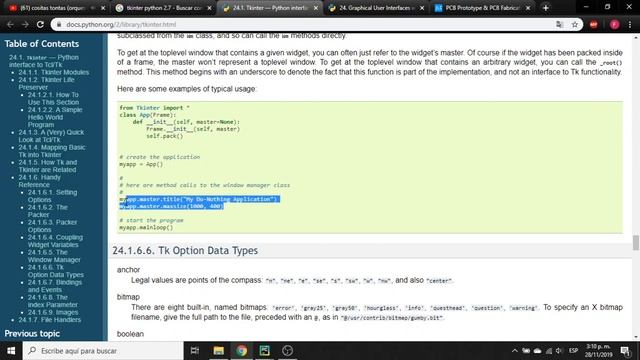Click the ESP input language indicator

coord(573,351)
